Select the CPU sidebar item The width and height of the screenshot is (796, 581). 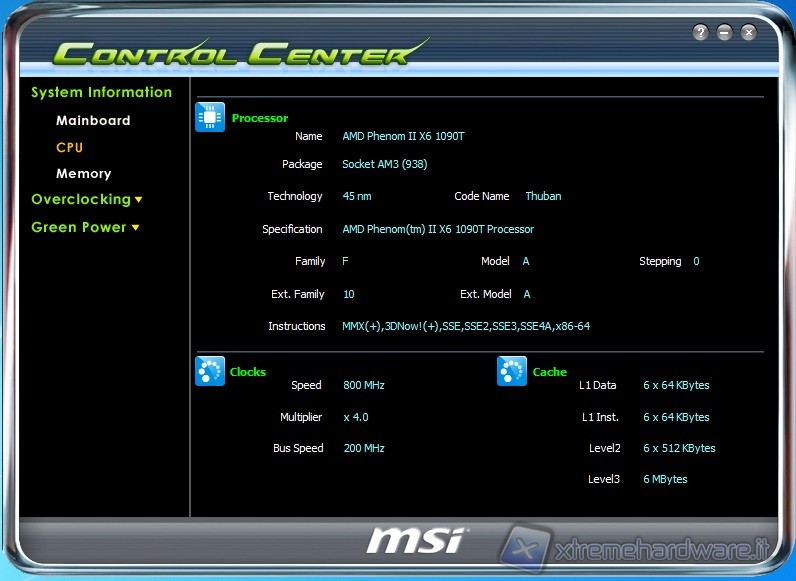[69, 147]
